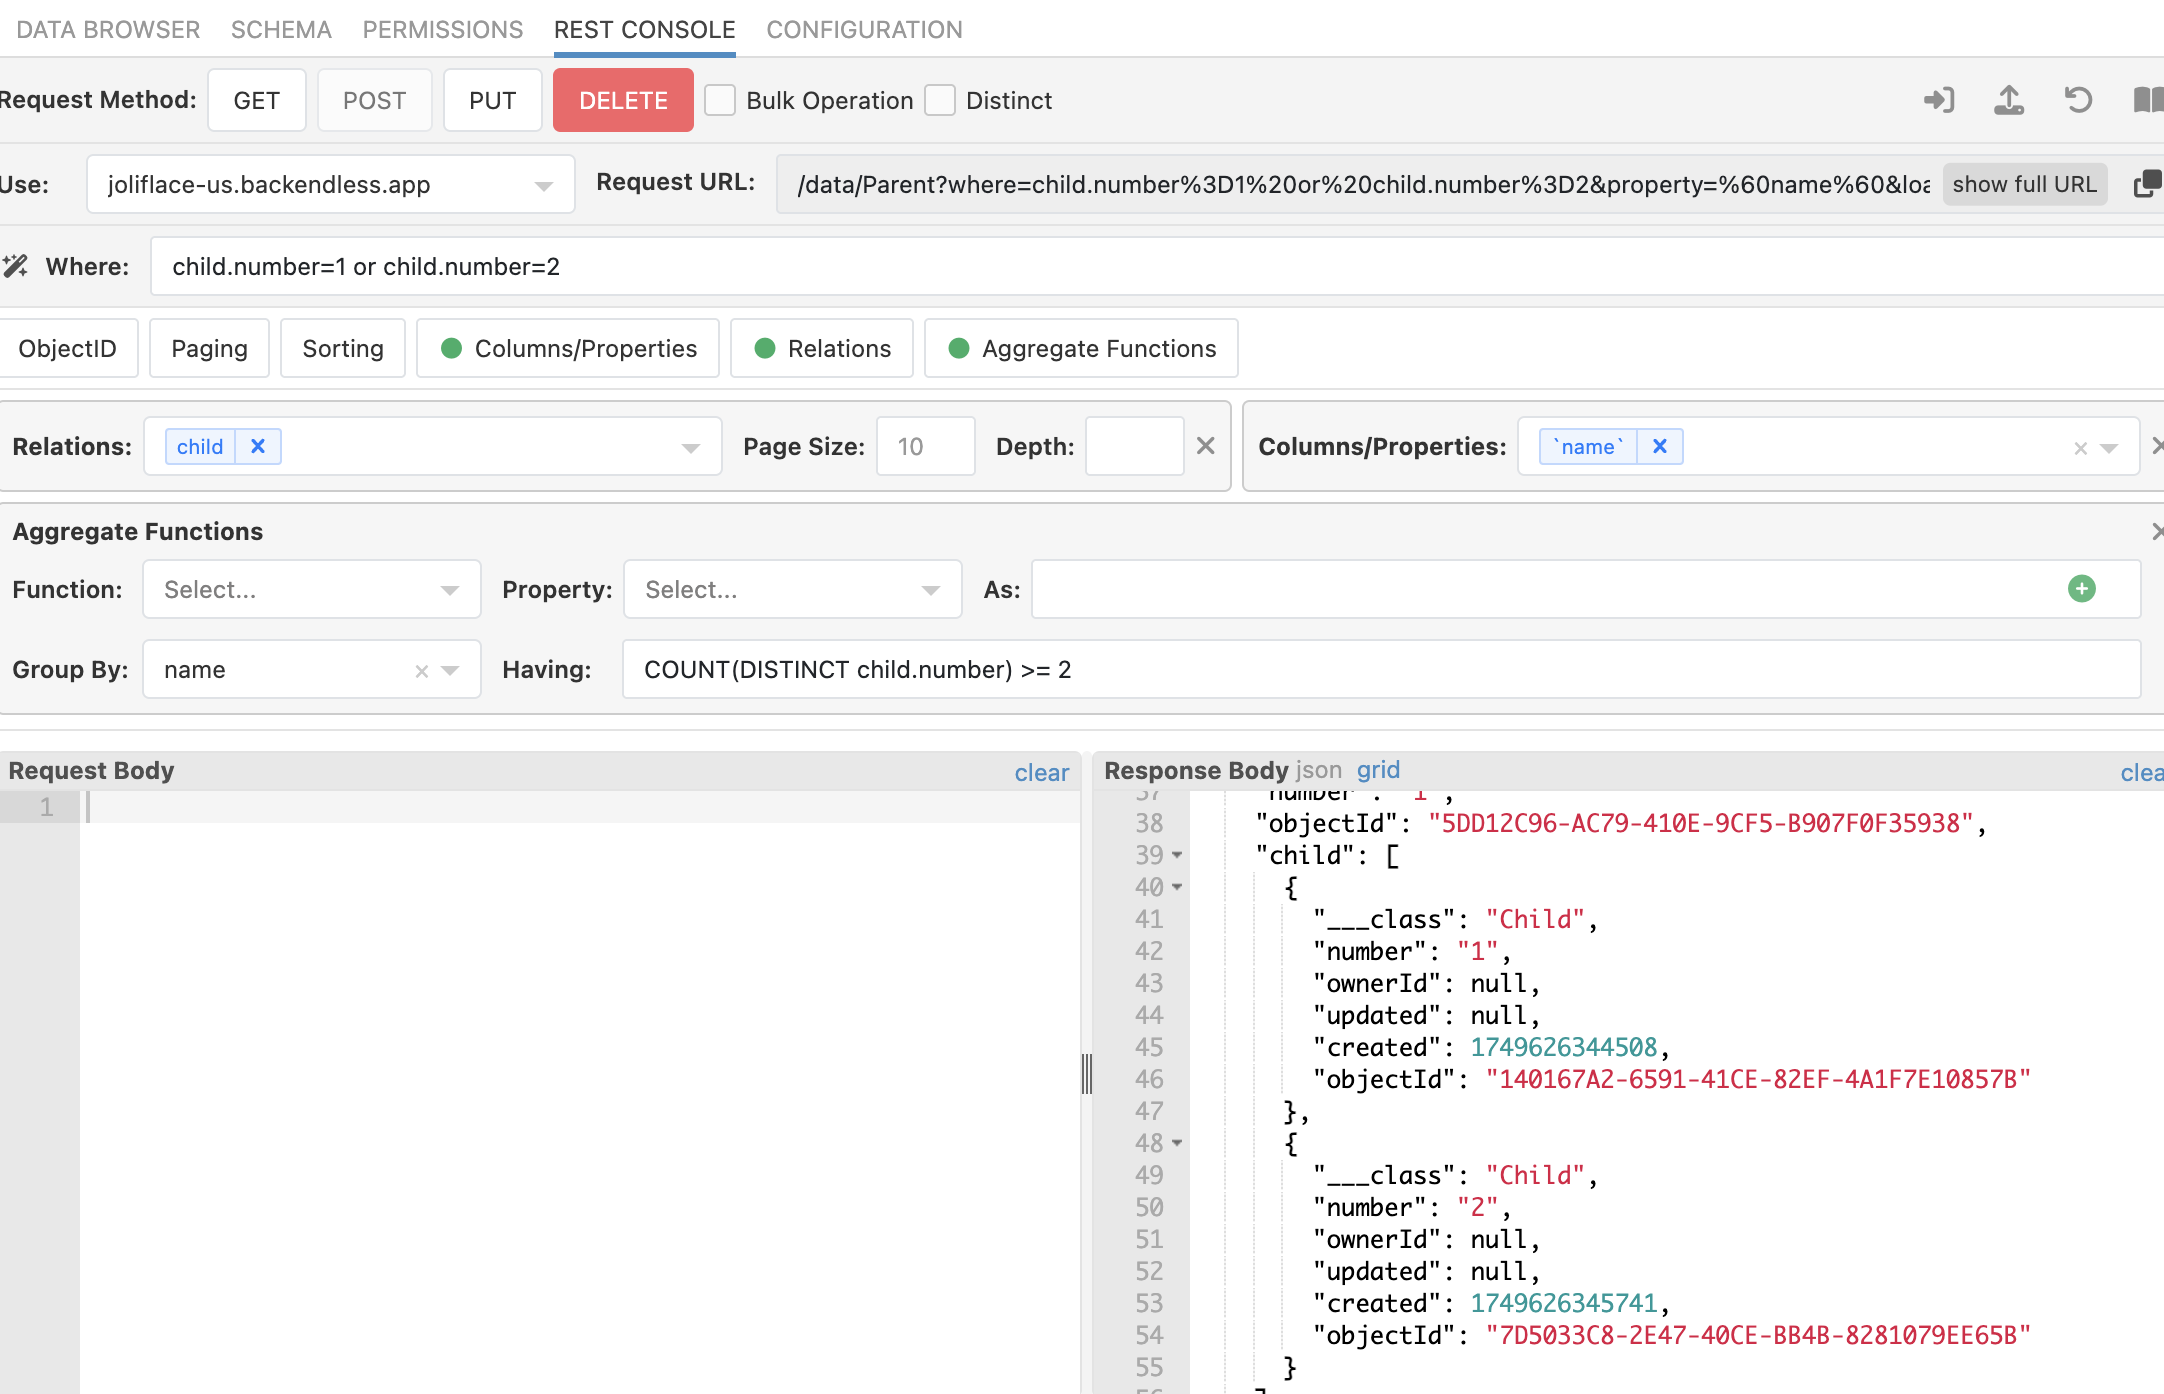Collapse JSON fold arrow at line 39
Image resolution: width=2164 pixels, height=1394 pixels.
tap(1177, 855)
